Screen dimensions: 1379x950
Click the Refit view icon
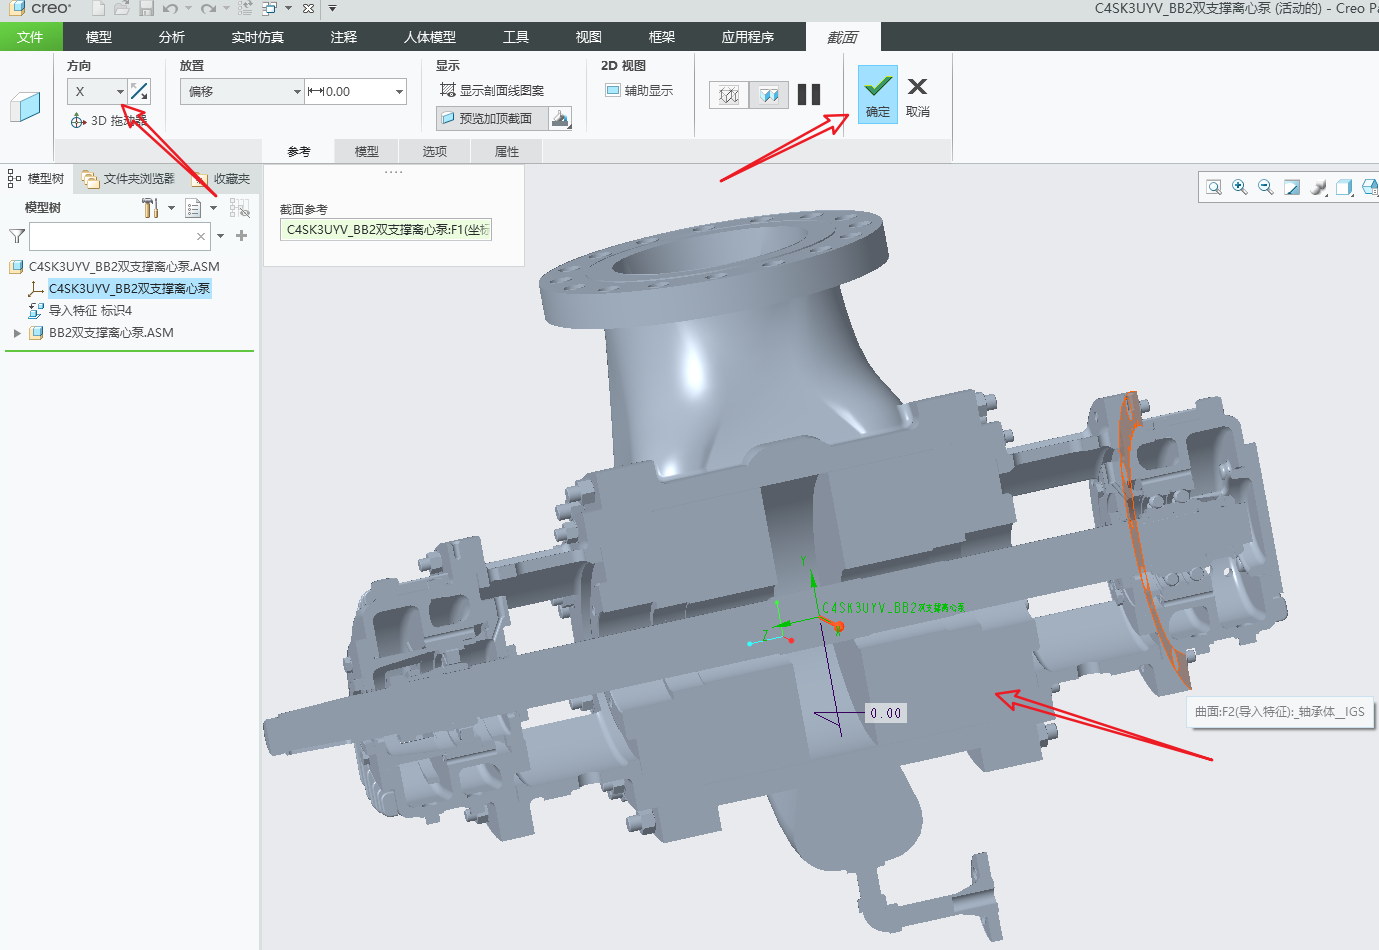(1214, 187)
